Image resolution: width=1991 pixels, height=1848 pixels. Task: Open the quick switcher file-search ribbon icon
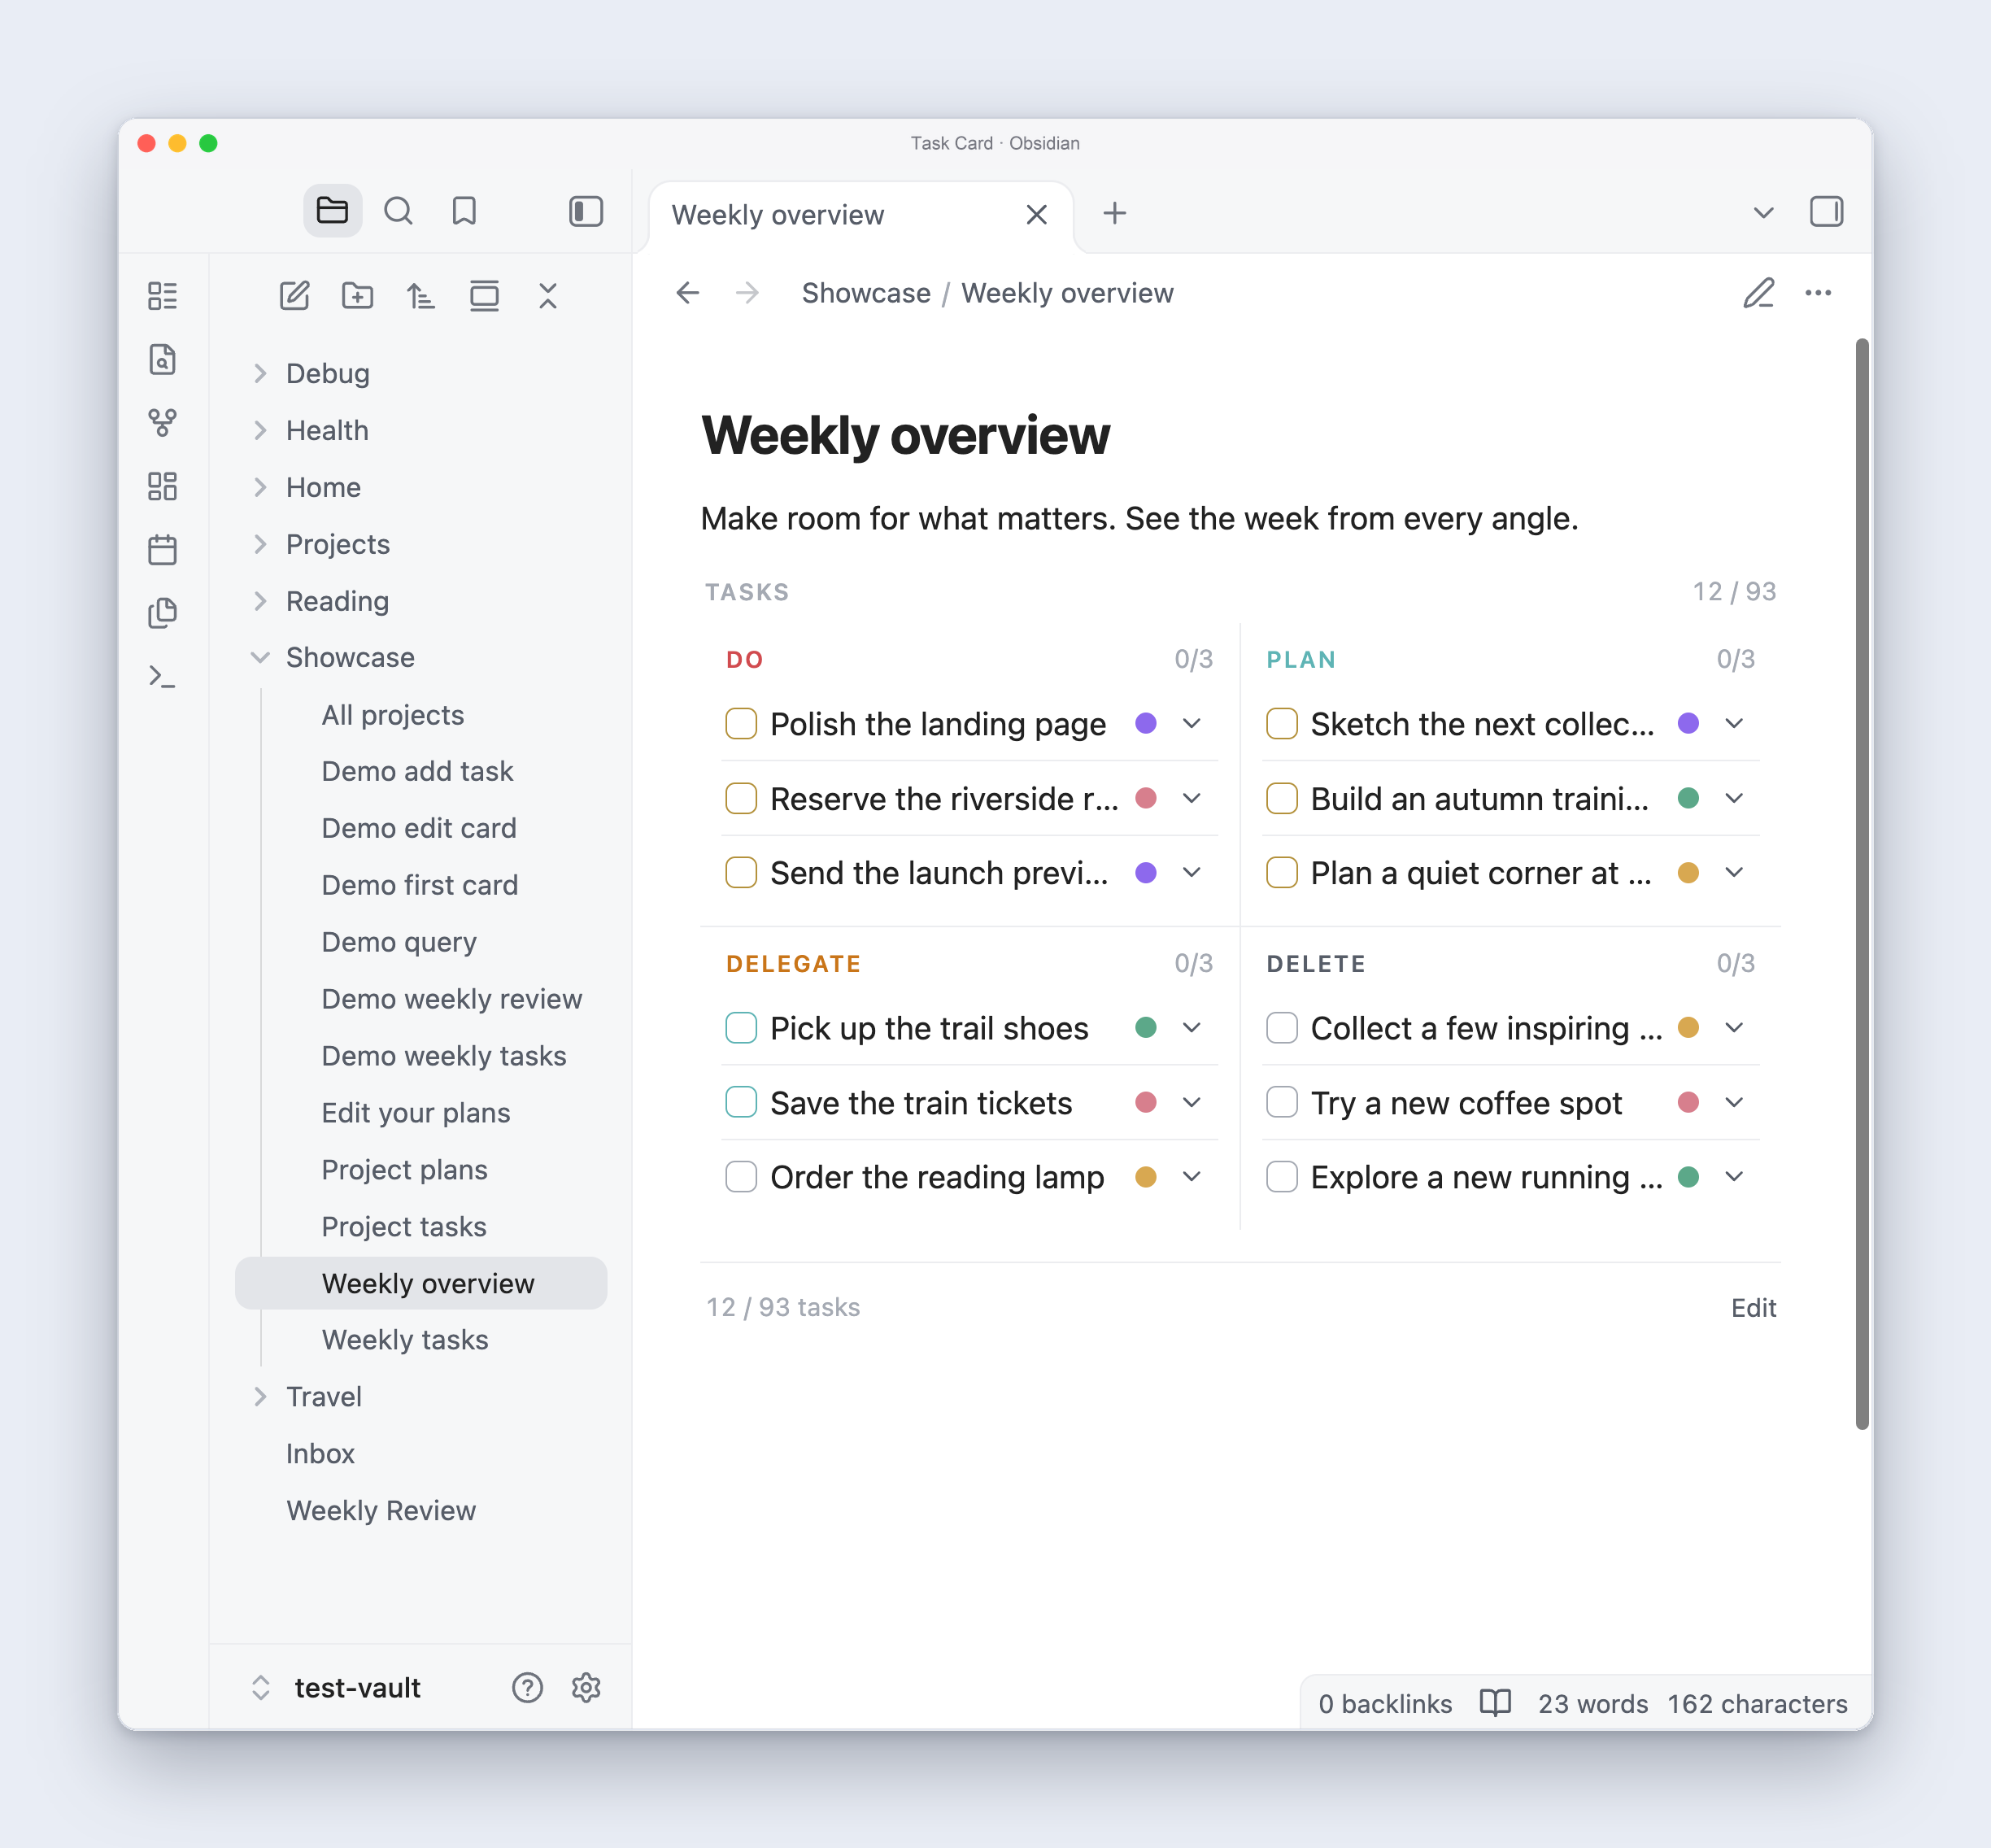162,359
